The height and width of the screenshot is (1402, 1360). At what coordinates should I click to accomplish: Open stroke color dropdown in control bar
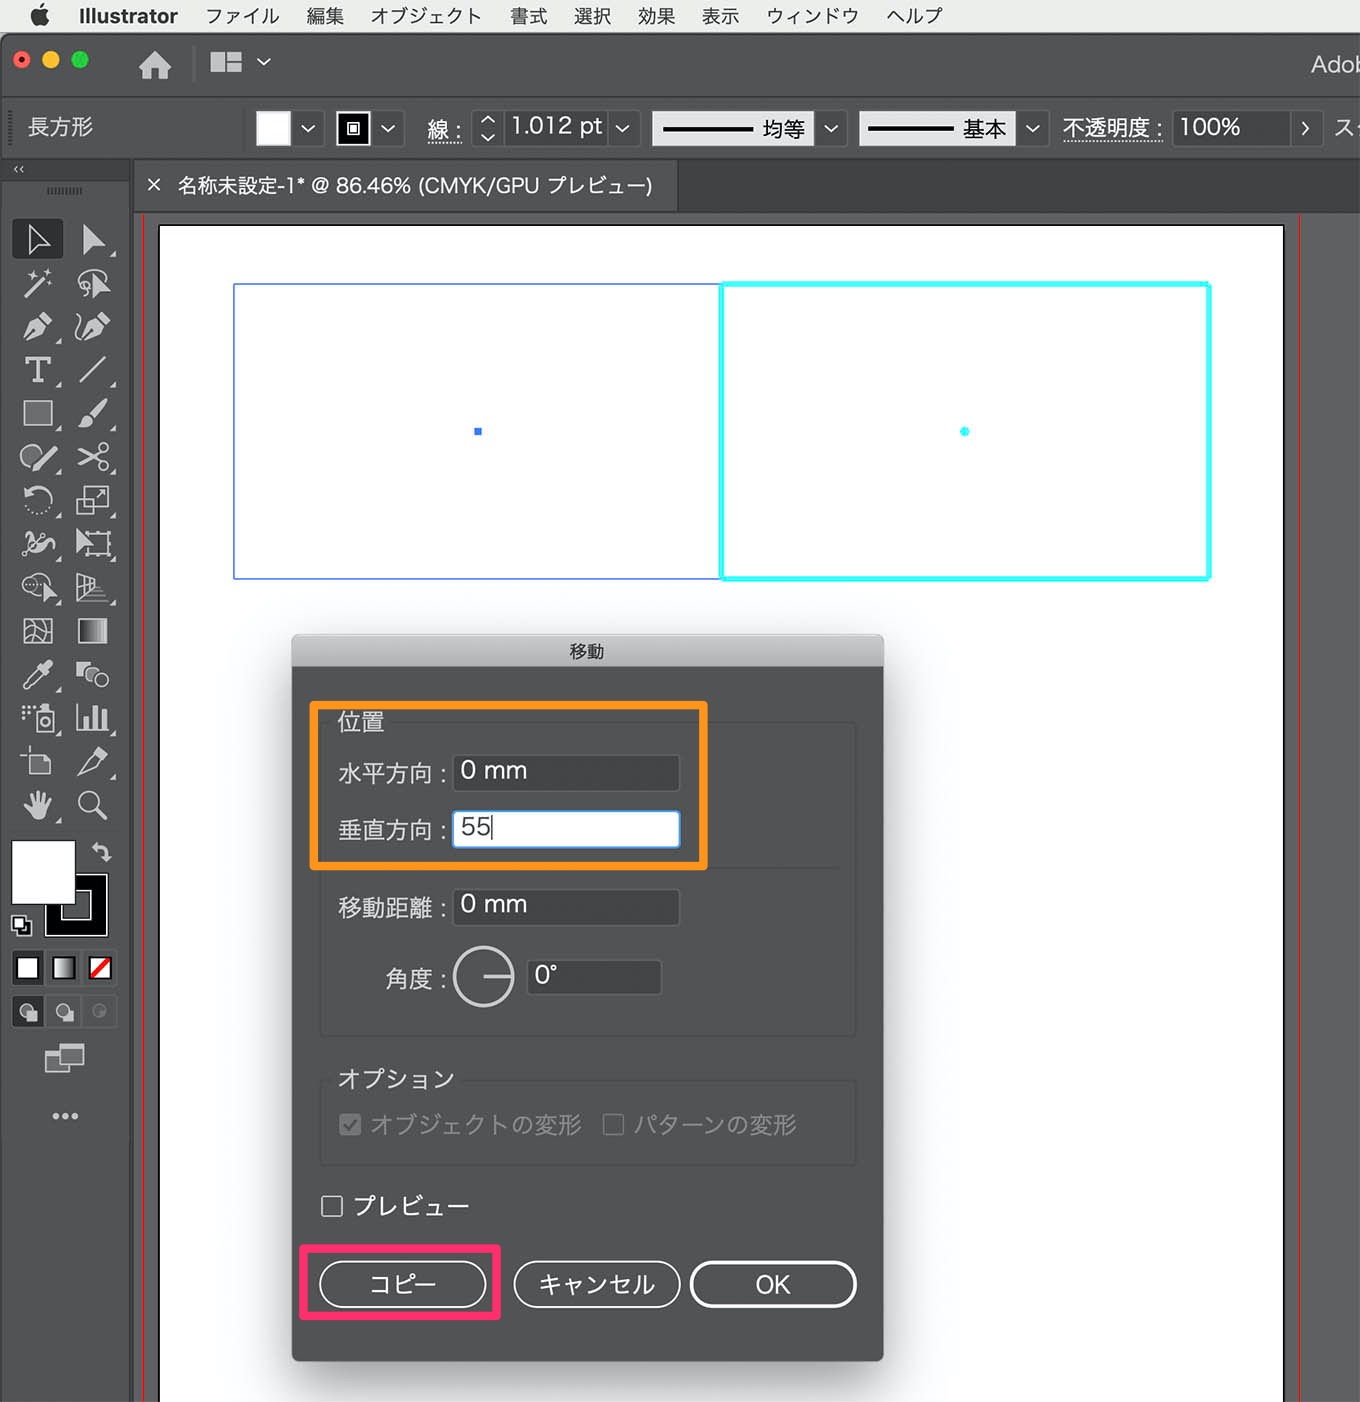[388, 128]
